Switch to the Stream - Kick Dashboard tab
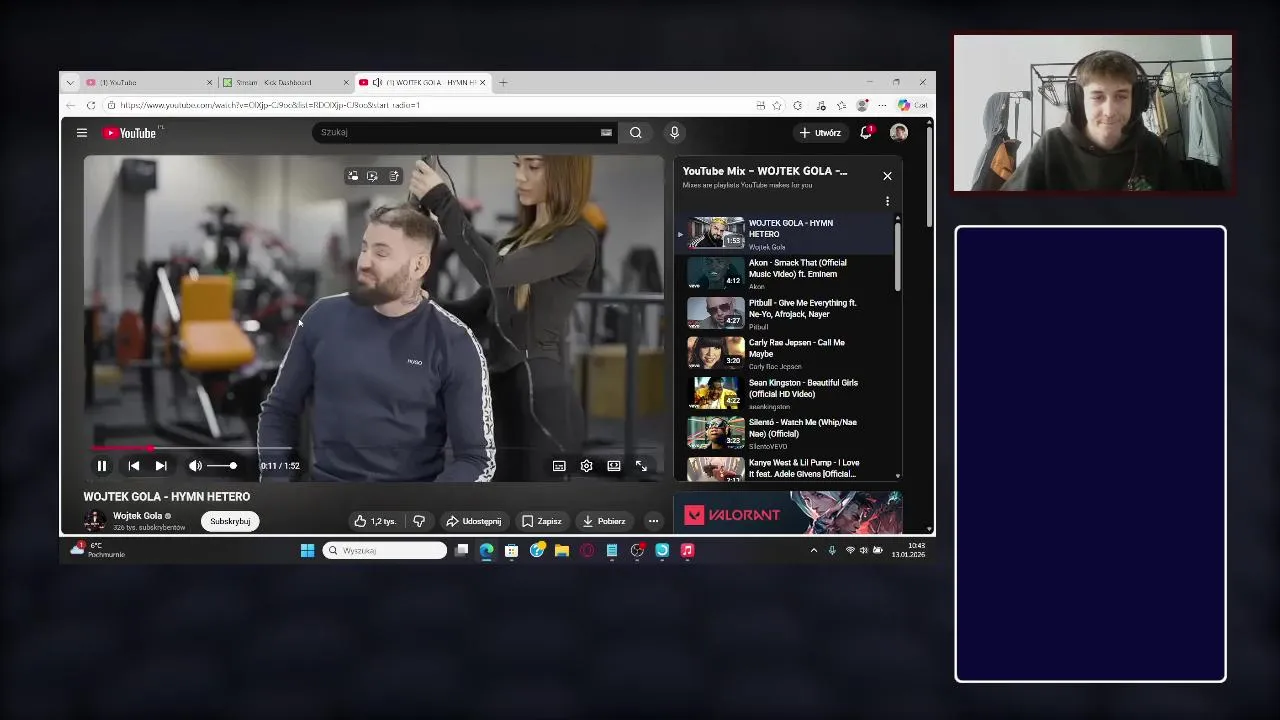This screenshot has height=720, width=1280. pyautogui.click(x=286, y=82)
